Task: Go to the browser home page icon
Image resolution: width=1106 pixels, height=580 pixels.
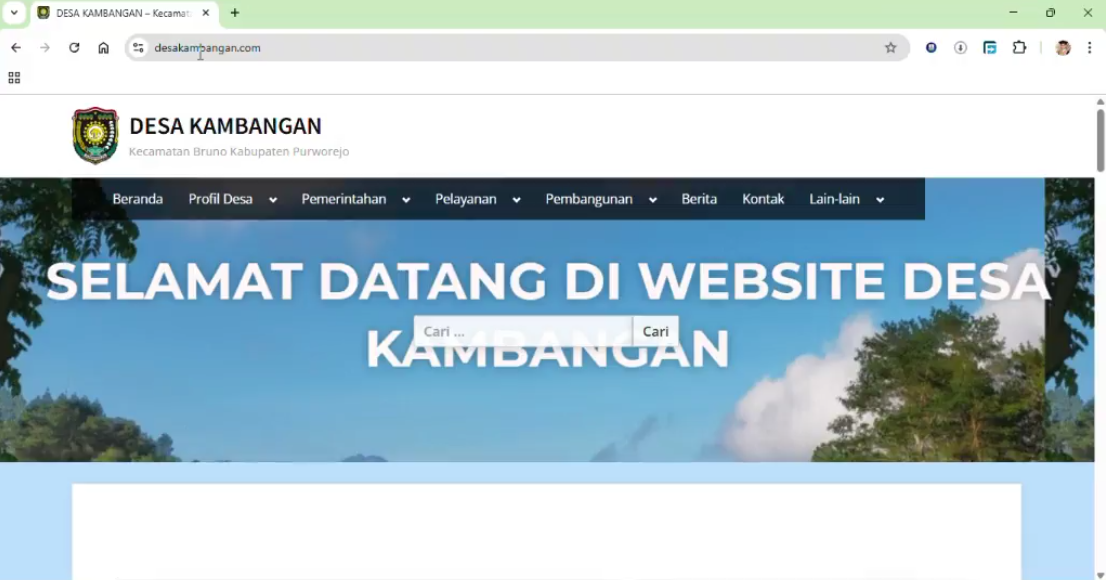Action: (x=103, y=47)
